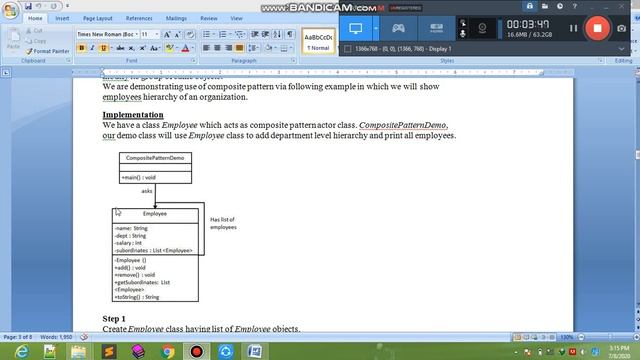Pause the Bandicam recording
This screenshot has height=360, width=640.
click(573, 28)
